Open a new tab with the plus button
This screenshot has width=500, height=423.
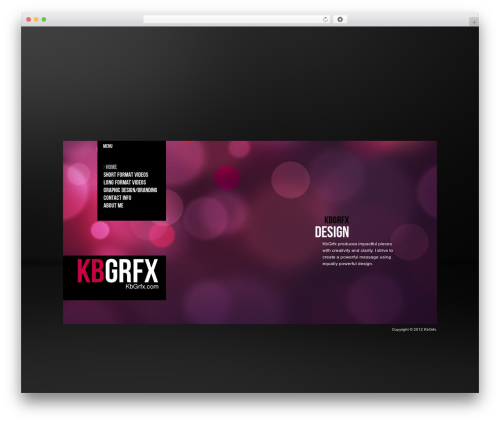(x=474, y=22)
